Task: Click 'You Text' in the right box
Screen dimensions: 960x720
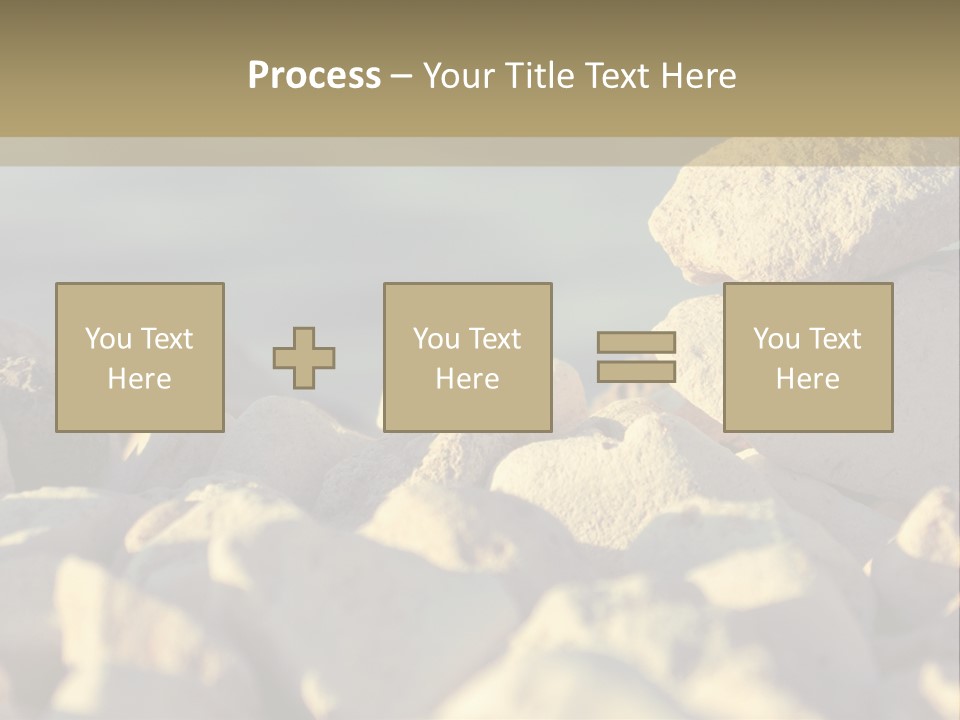Action: pos(807,339)
